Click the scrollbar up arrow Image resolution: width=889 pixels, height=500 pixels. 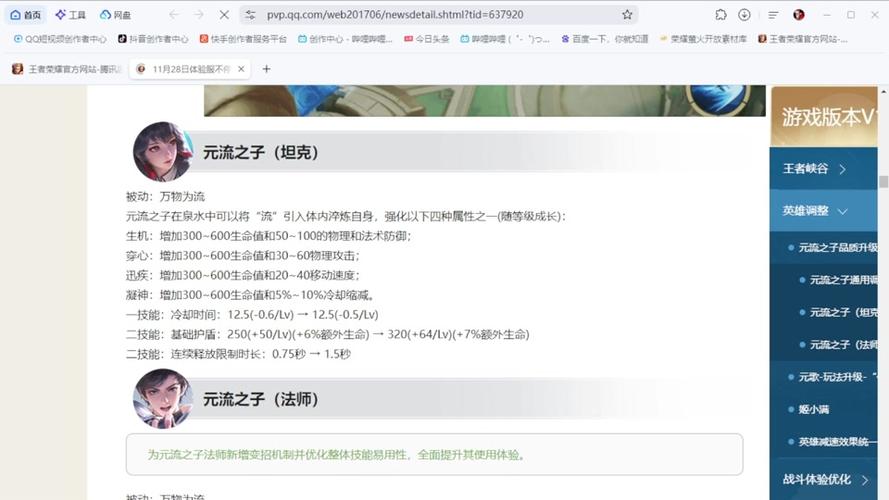[x=883, y=91]
